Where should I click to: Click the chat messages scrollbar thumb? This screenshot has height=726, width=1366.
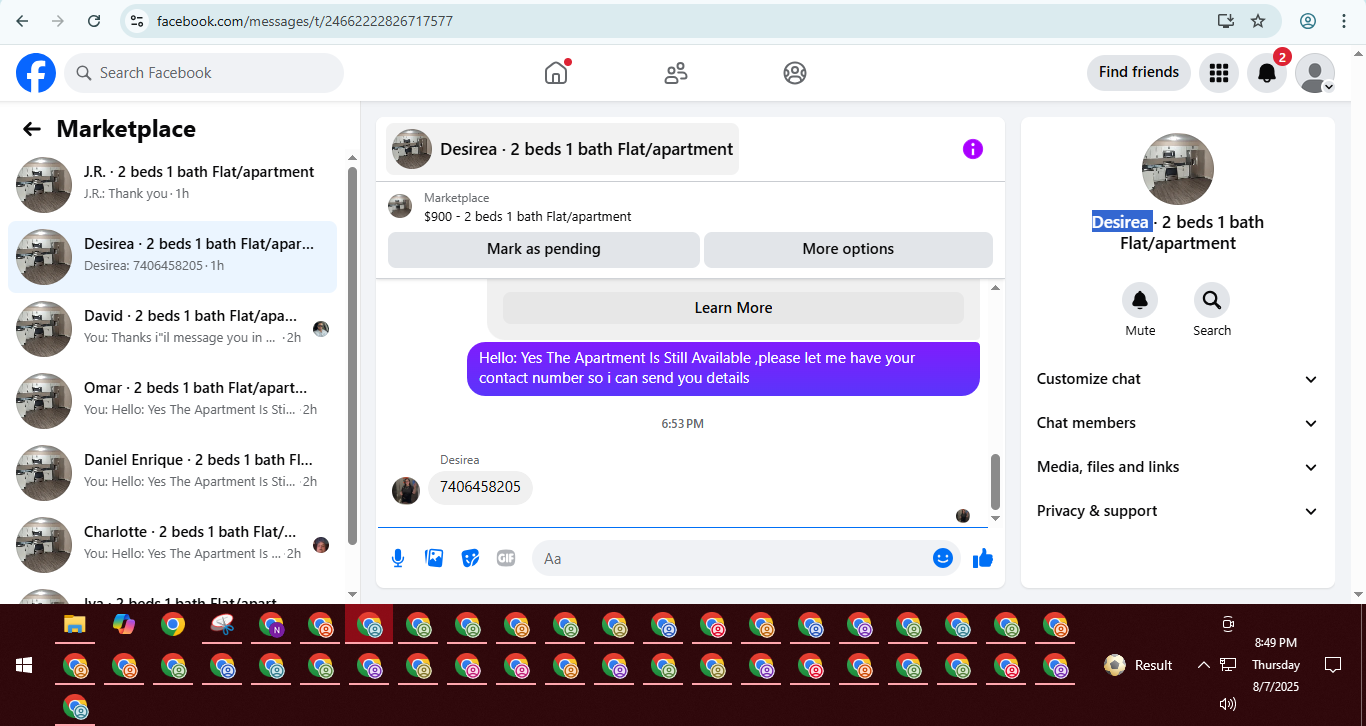[995, 482]
